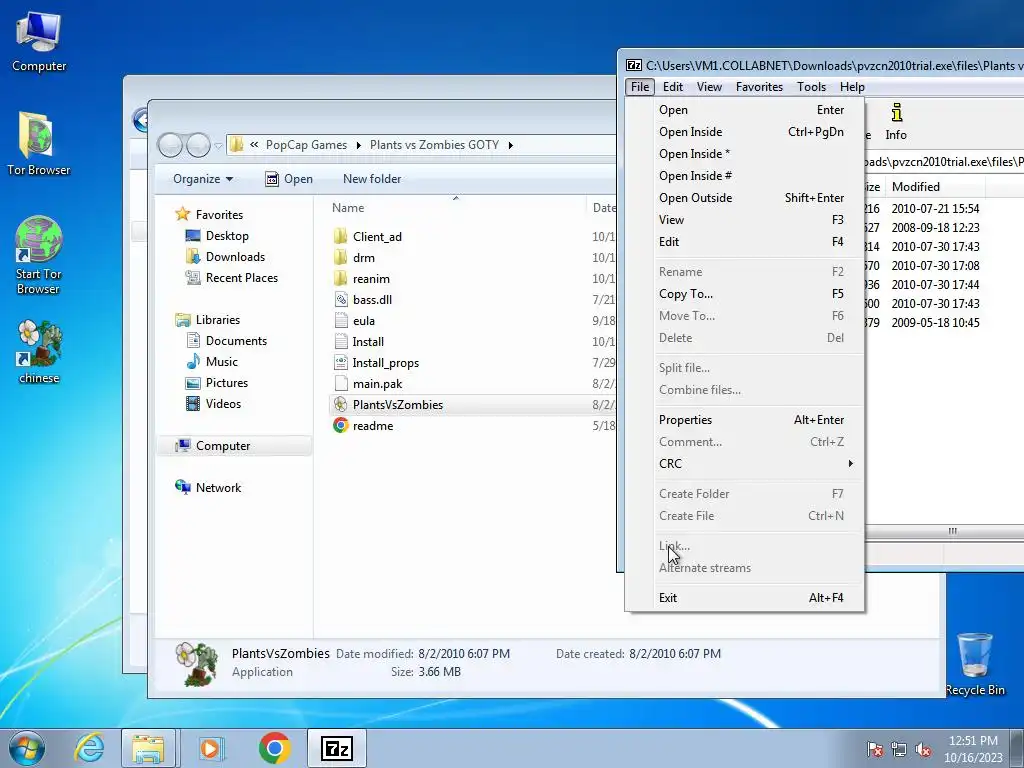
Task: Launch Google Chrome from taskbar
Action: pos(274,748)
